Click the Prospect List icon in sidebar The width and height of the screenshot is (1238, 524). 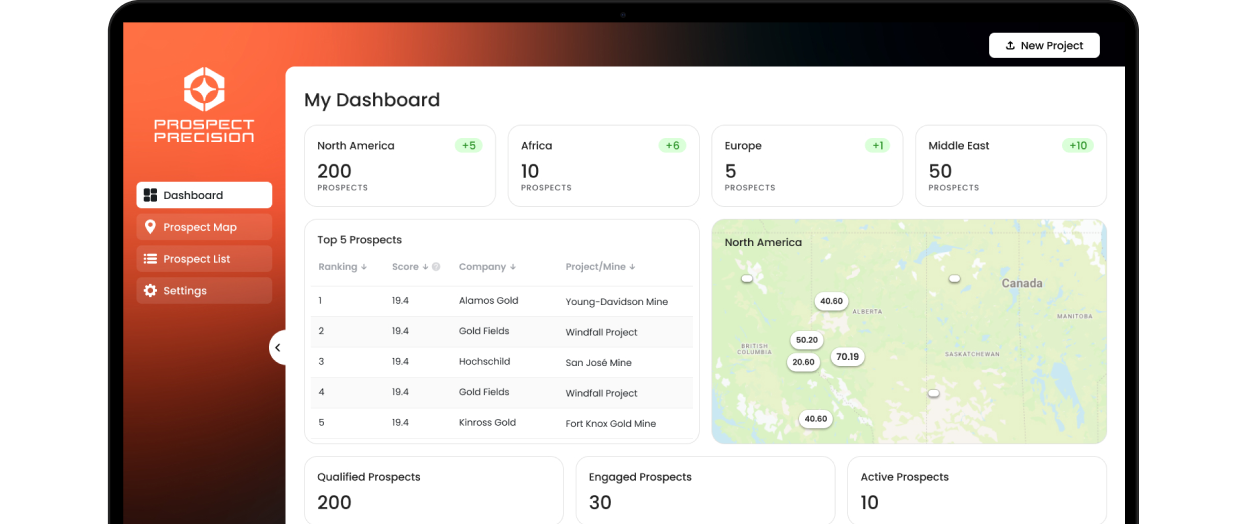tap(150, 259)
